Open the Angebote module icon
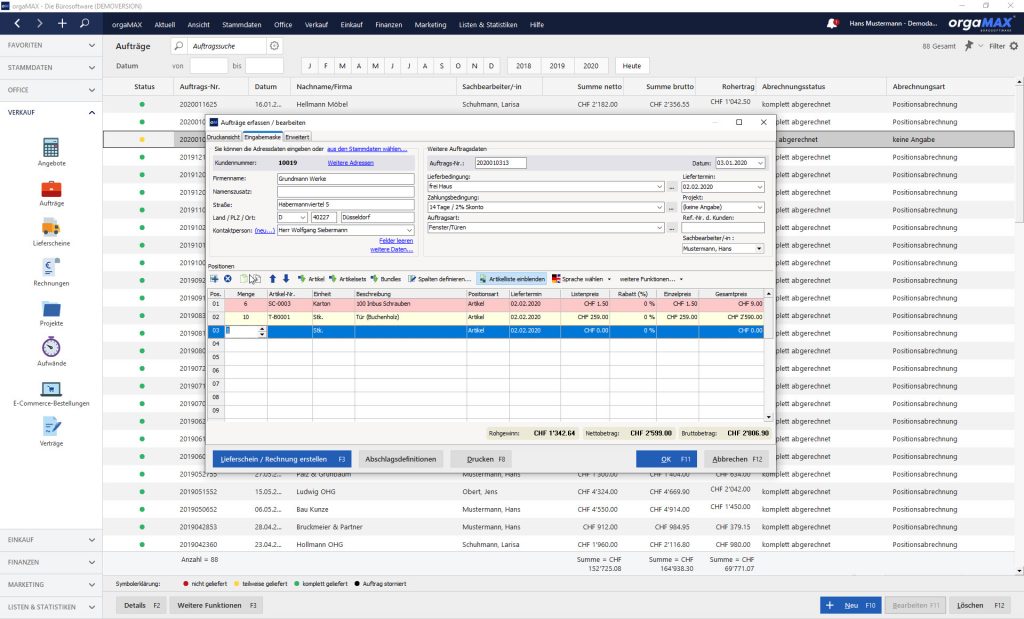 tap(51, 147)
